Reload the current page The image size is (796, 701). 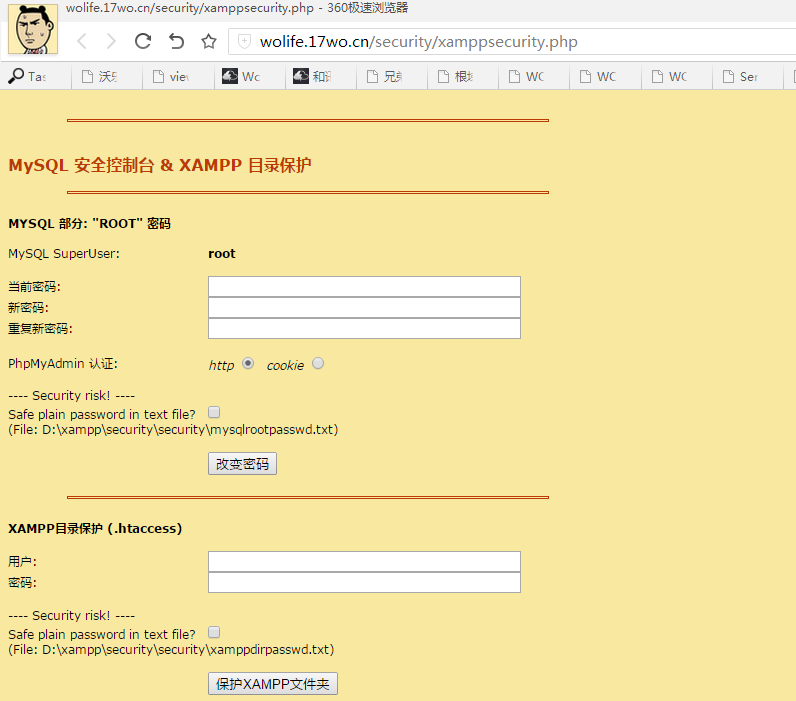[x=143, y=41]
